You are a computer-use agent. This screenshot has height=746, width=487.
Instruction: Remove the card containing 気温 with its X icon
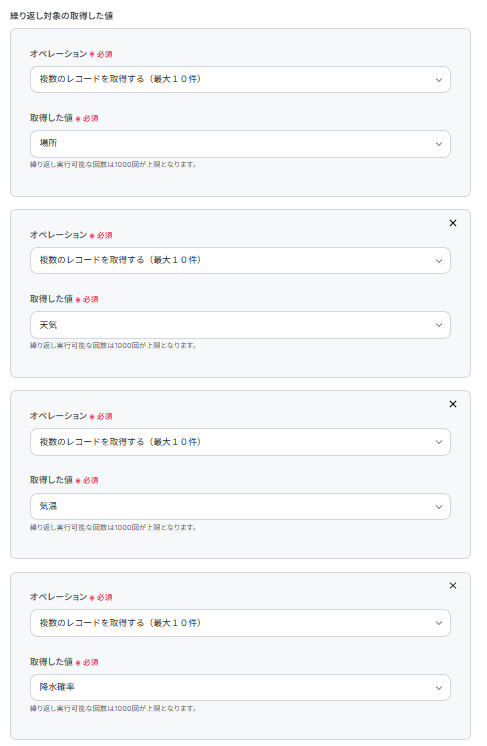coord(453,404)
